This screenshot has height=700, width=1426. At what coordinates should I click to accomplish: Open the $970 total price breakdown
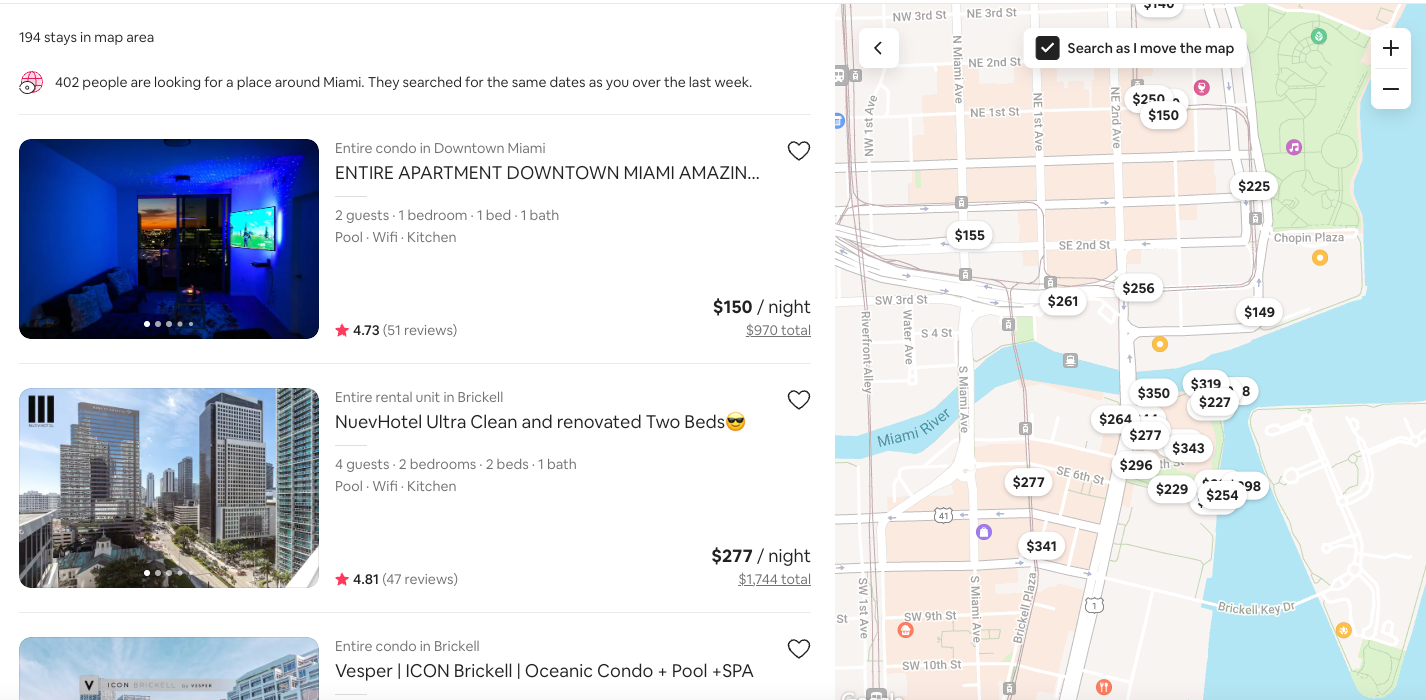778,330
